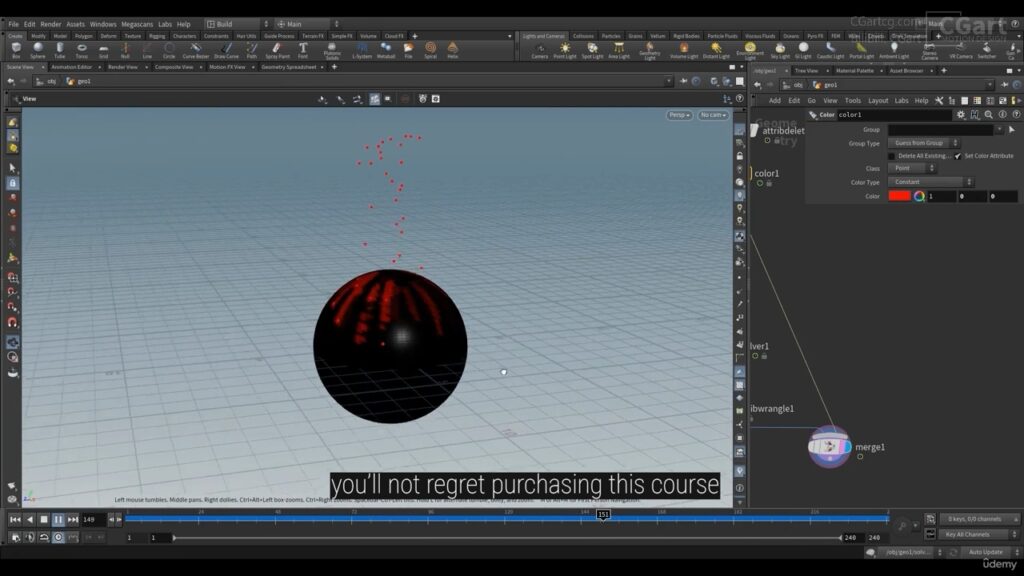
Task: Select the Sphere shelf tool
Action: (38, 50)
